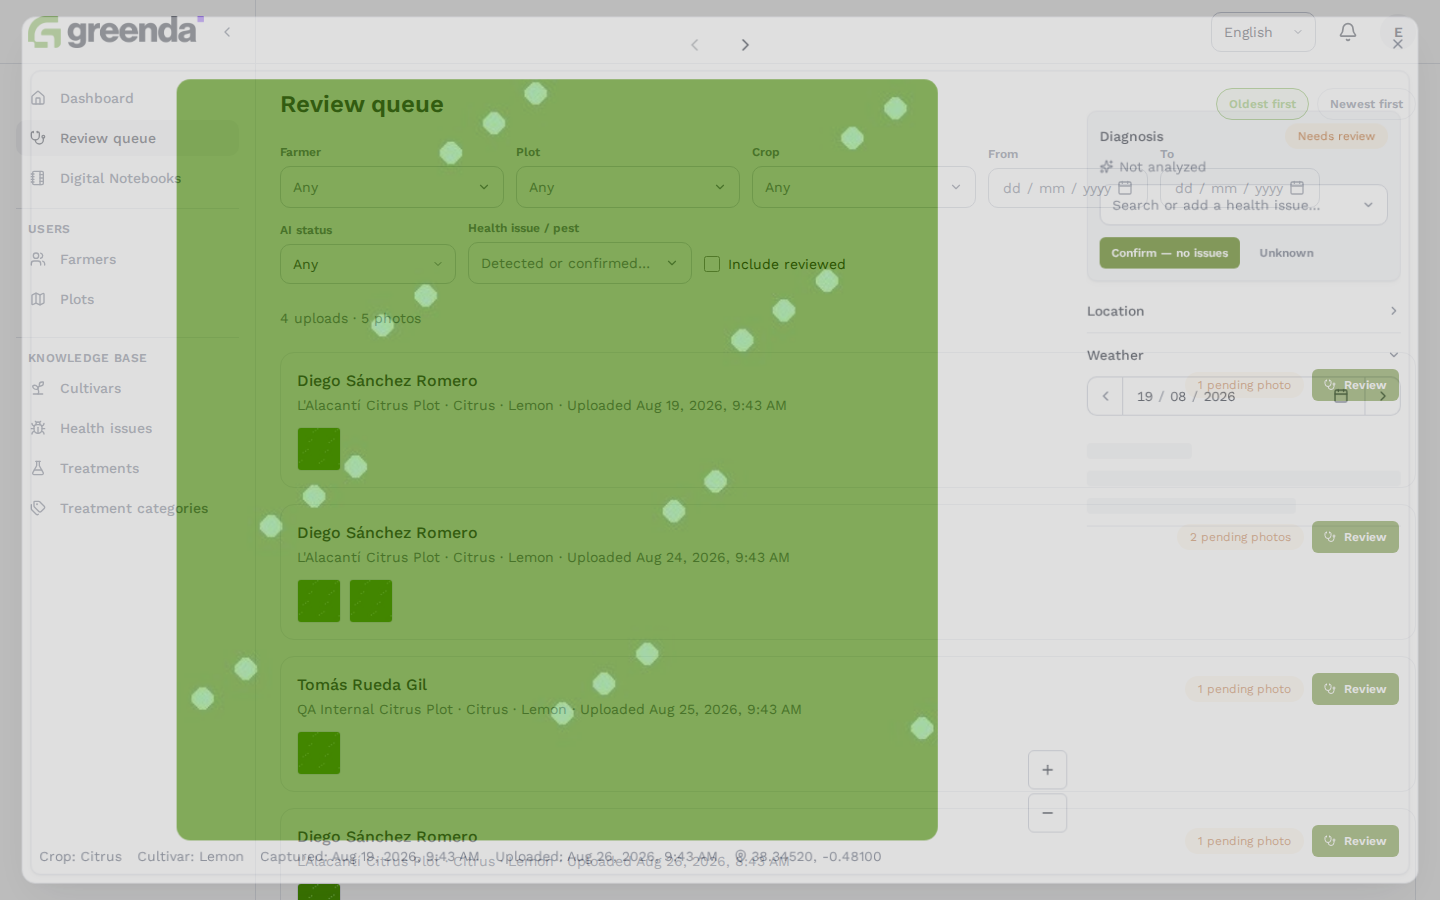Open Search or add a health issue combo box
The image size is (1440, 900).
click(x=1243, y=205)
